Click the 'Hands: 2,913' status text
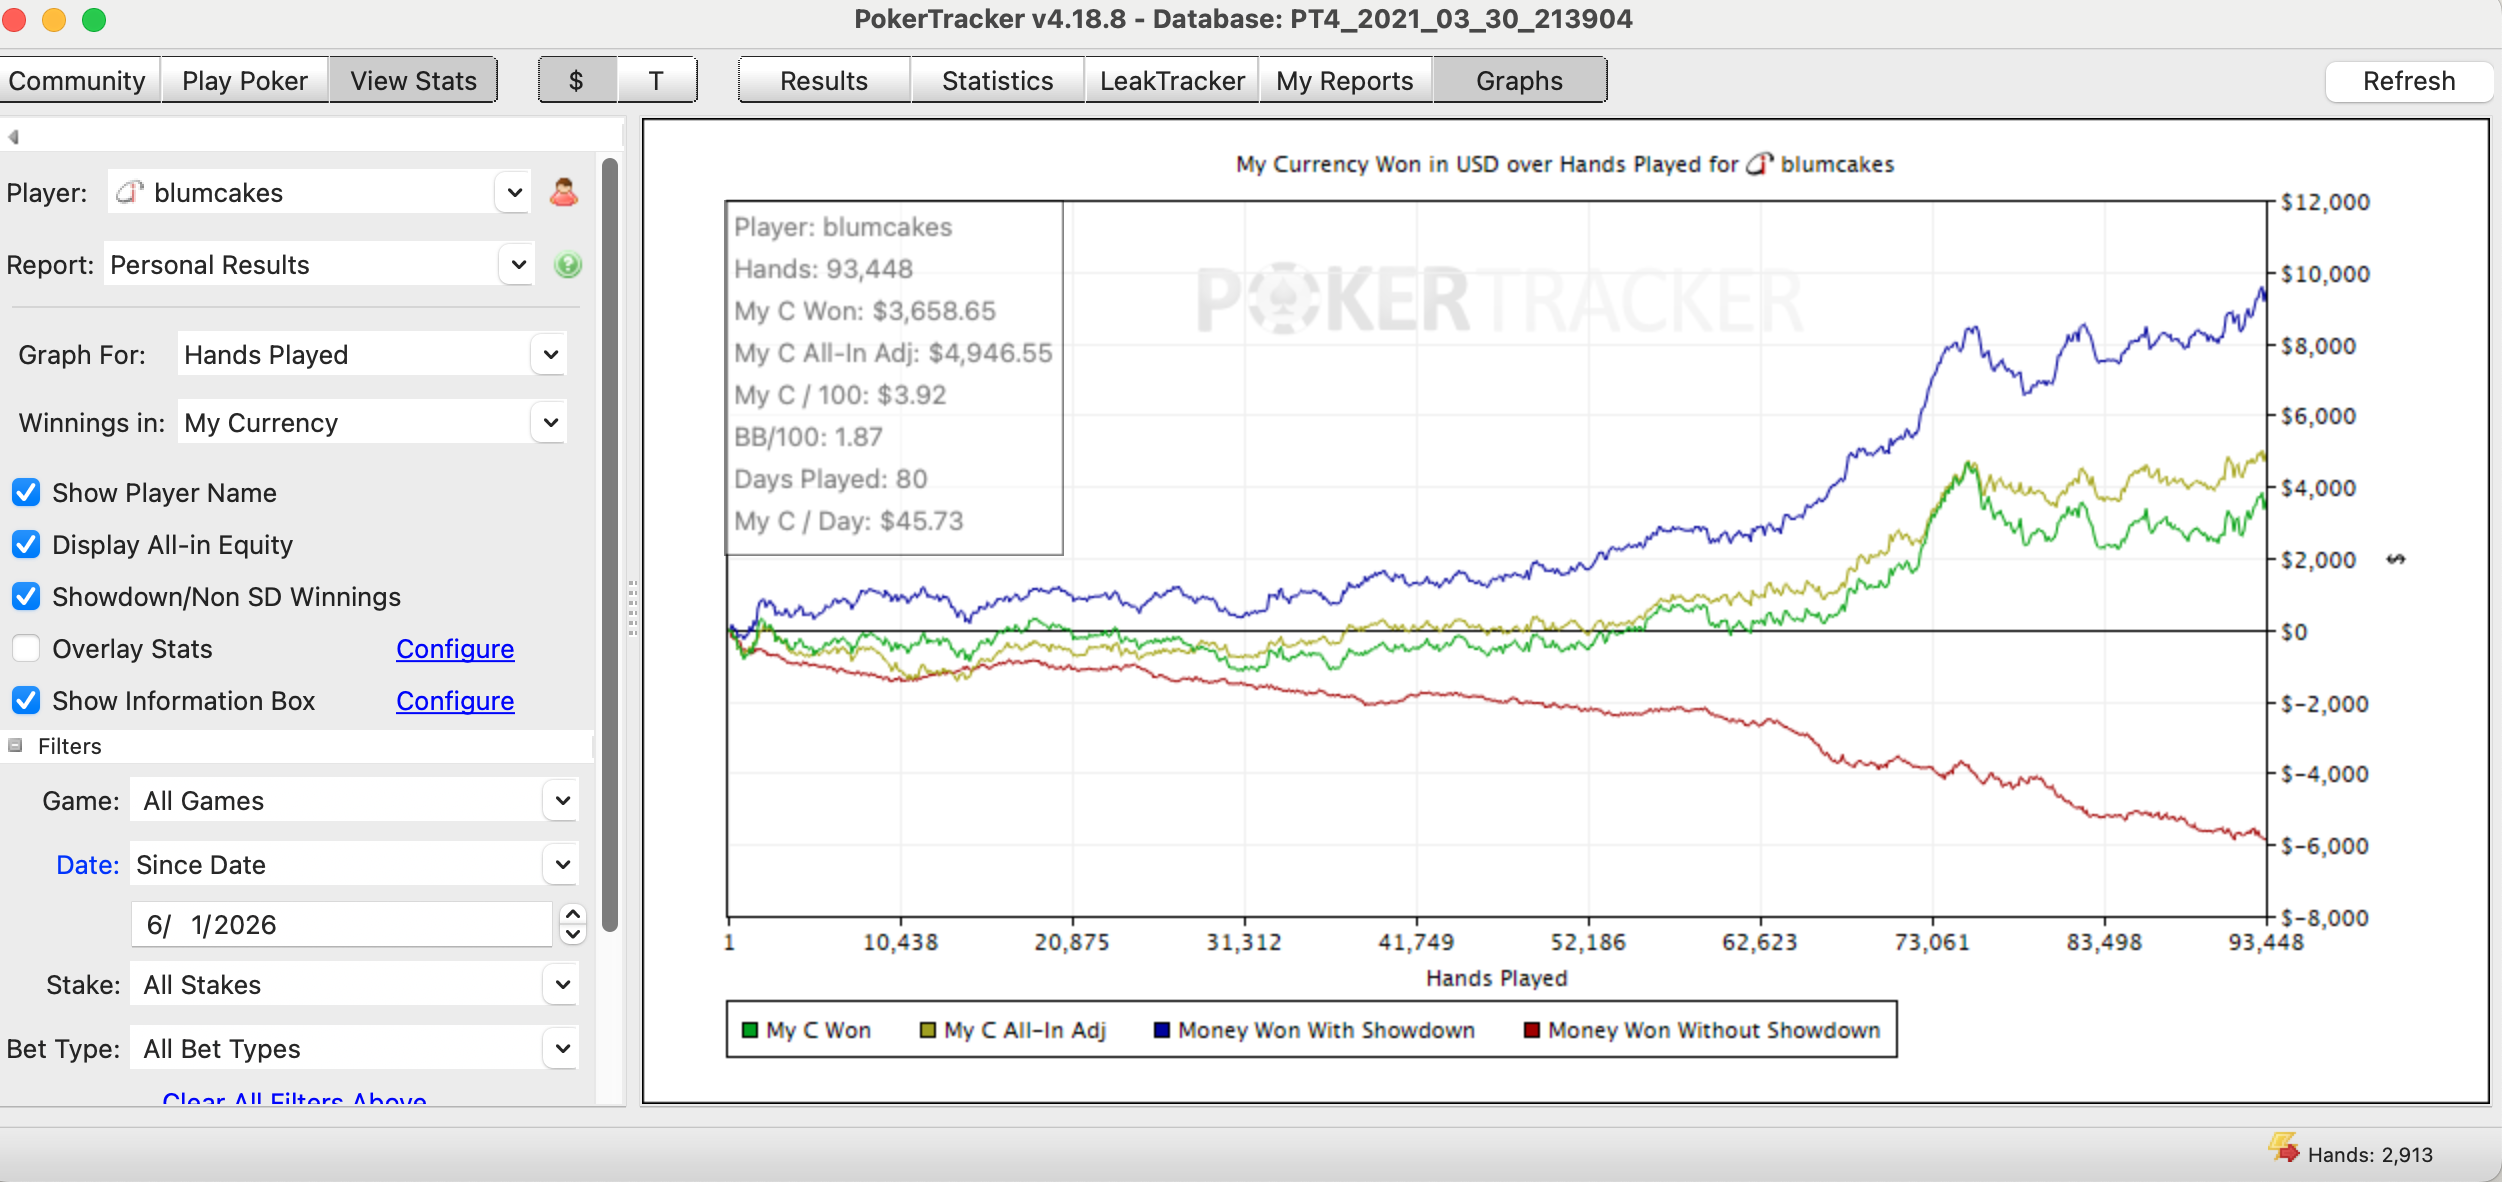This screenshot has height=1182, width=2502. coord(2370,1155)
